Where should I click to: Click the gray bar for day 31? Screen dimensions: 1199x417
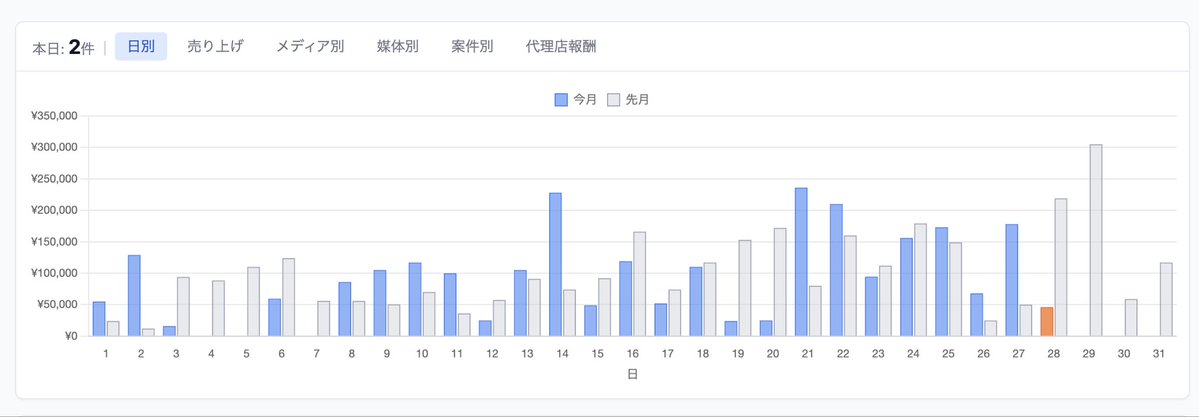(1166, 299)
